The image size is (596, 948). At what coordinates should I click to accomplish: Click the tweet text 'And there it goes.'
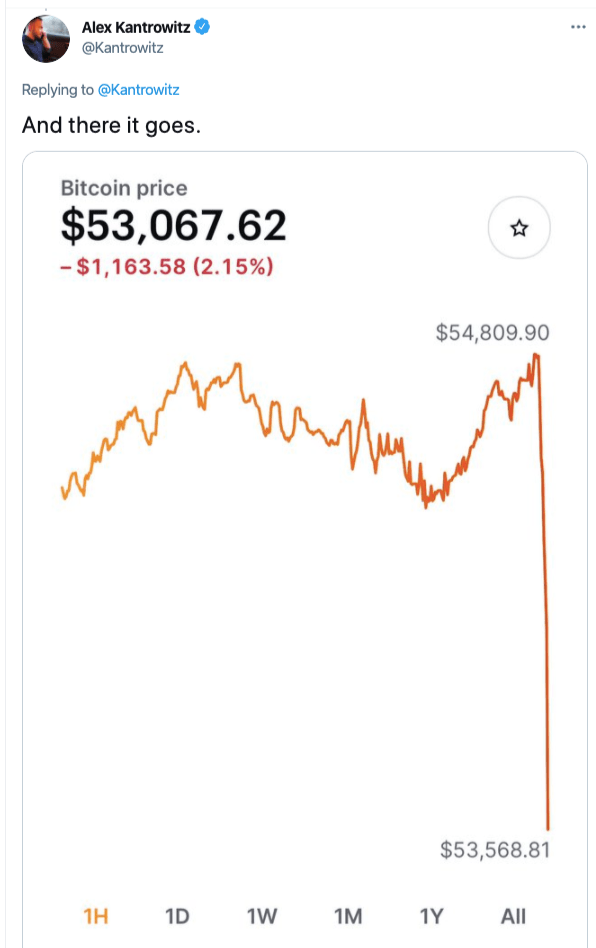click(111, 125)
